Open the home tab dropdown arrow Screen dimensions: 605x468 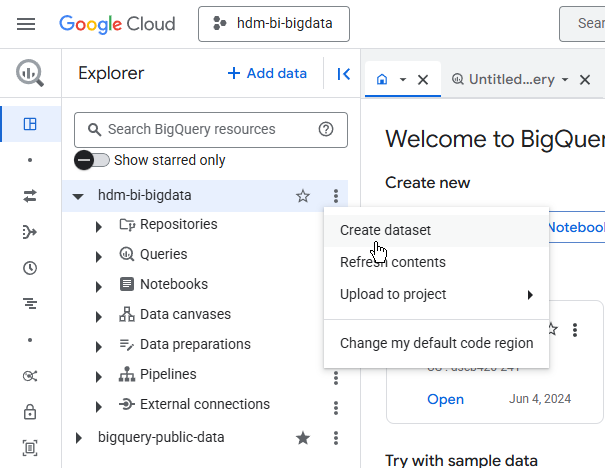(402, 80)
